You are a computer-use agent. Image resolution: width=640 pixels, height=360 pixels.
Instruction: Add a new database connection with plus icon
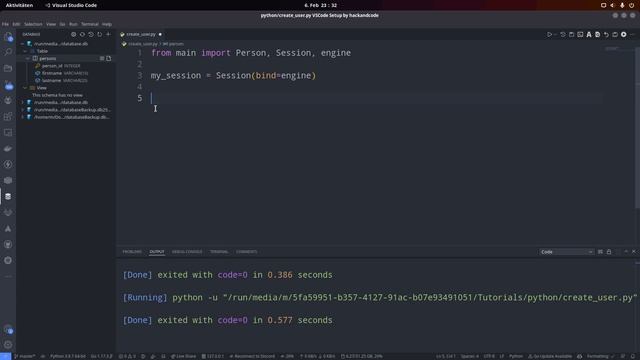point(108,34)
